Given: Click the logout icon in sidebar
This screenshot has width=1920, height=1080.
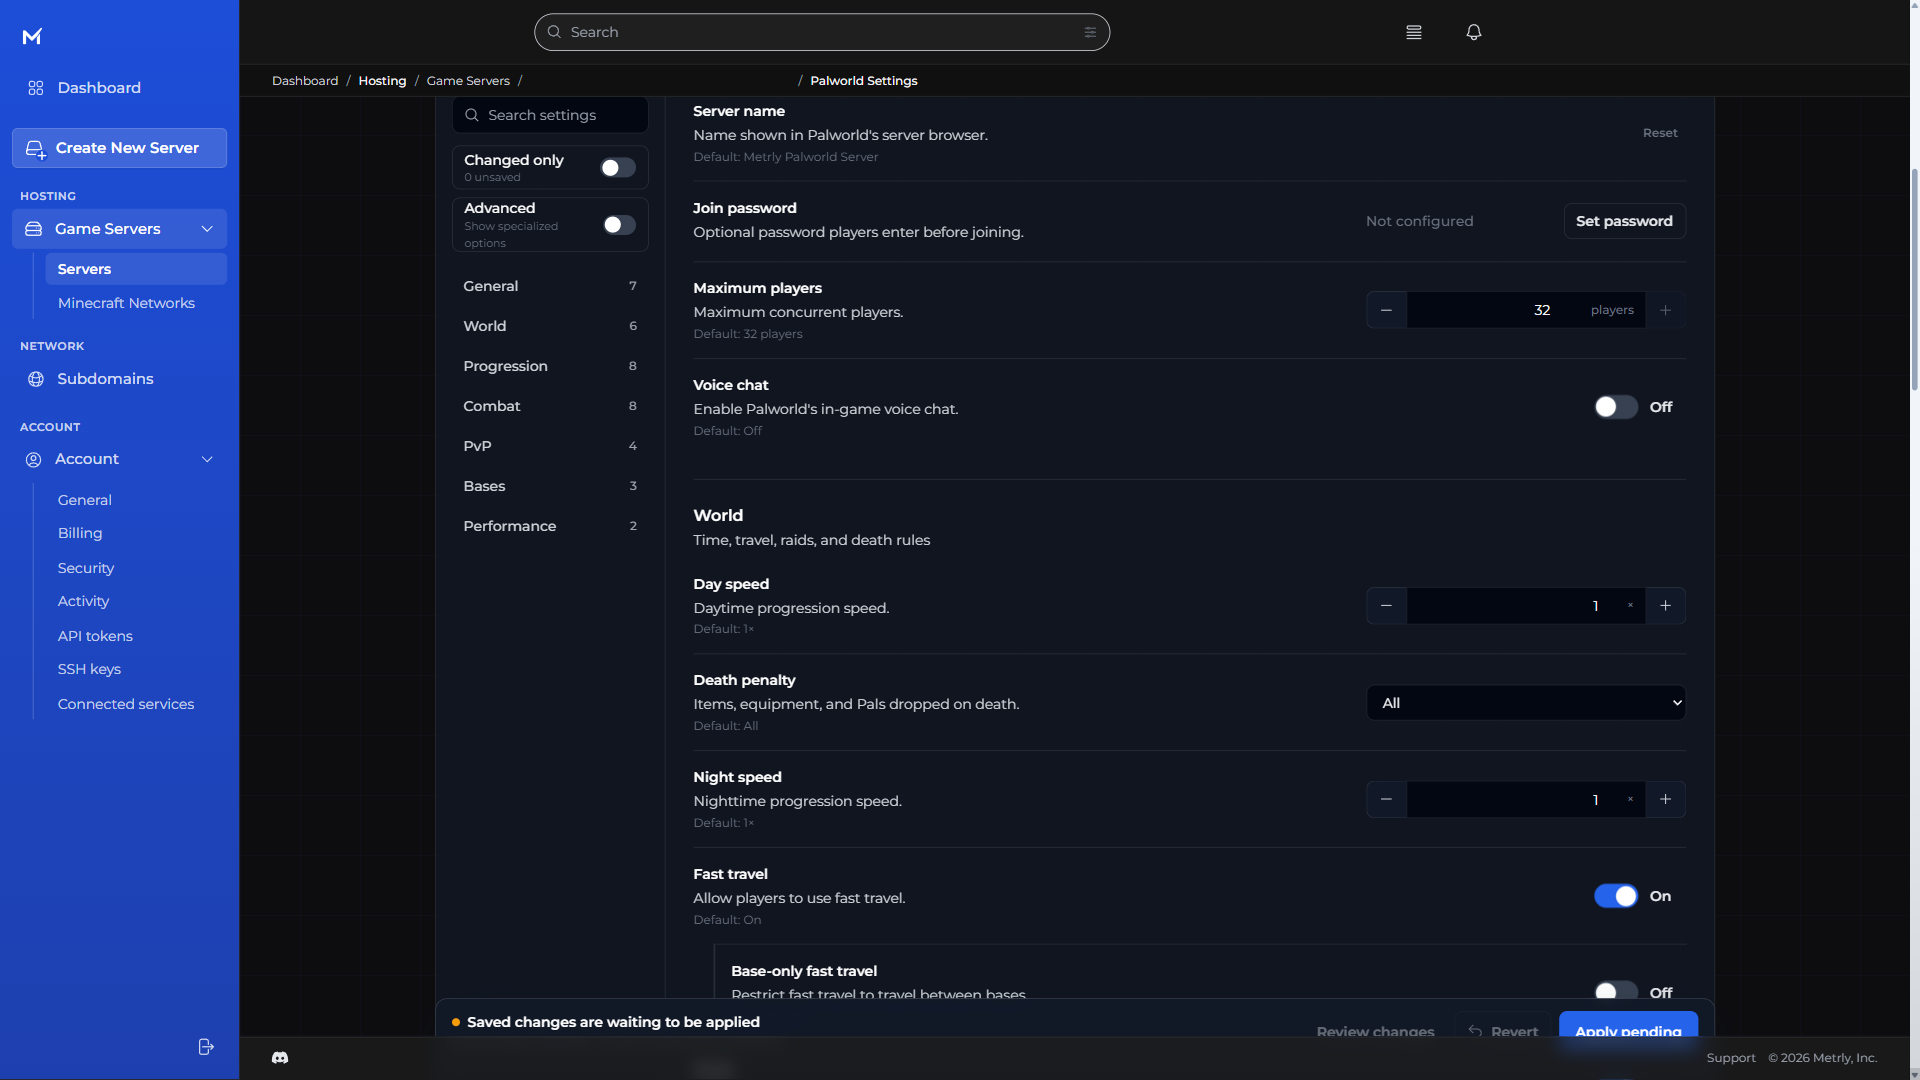Looking at the screenshot, I should pos(206,1046).
